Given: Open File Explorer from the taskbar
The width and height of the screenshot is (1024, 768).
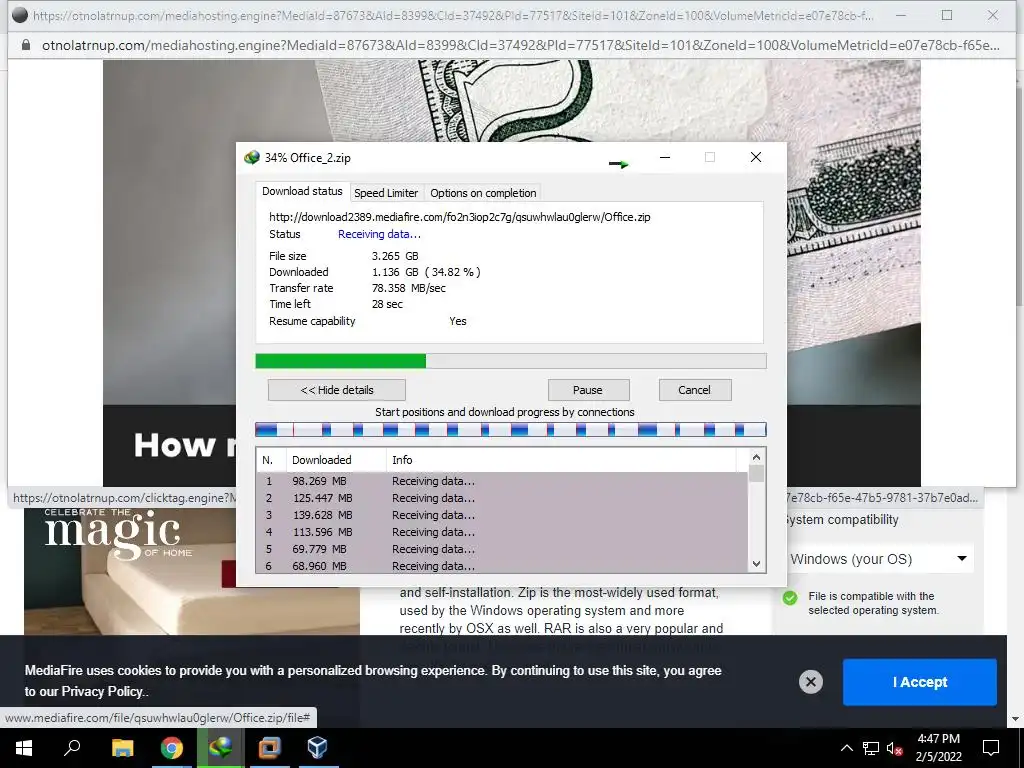Looking at the screenshot, I should tap(122, 748).
